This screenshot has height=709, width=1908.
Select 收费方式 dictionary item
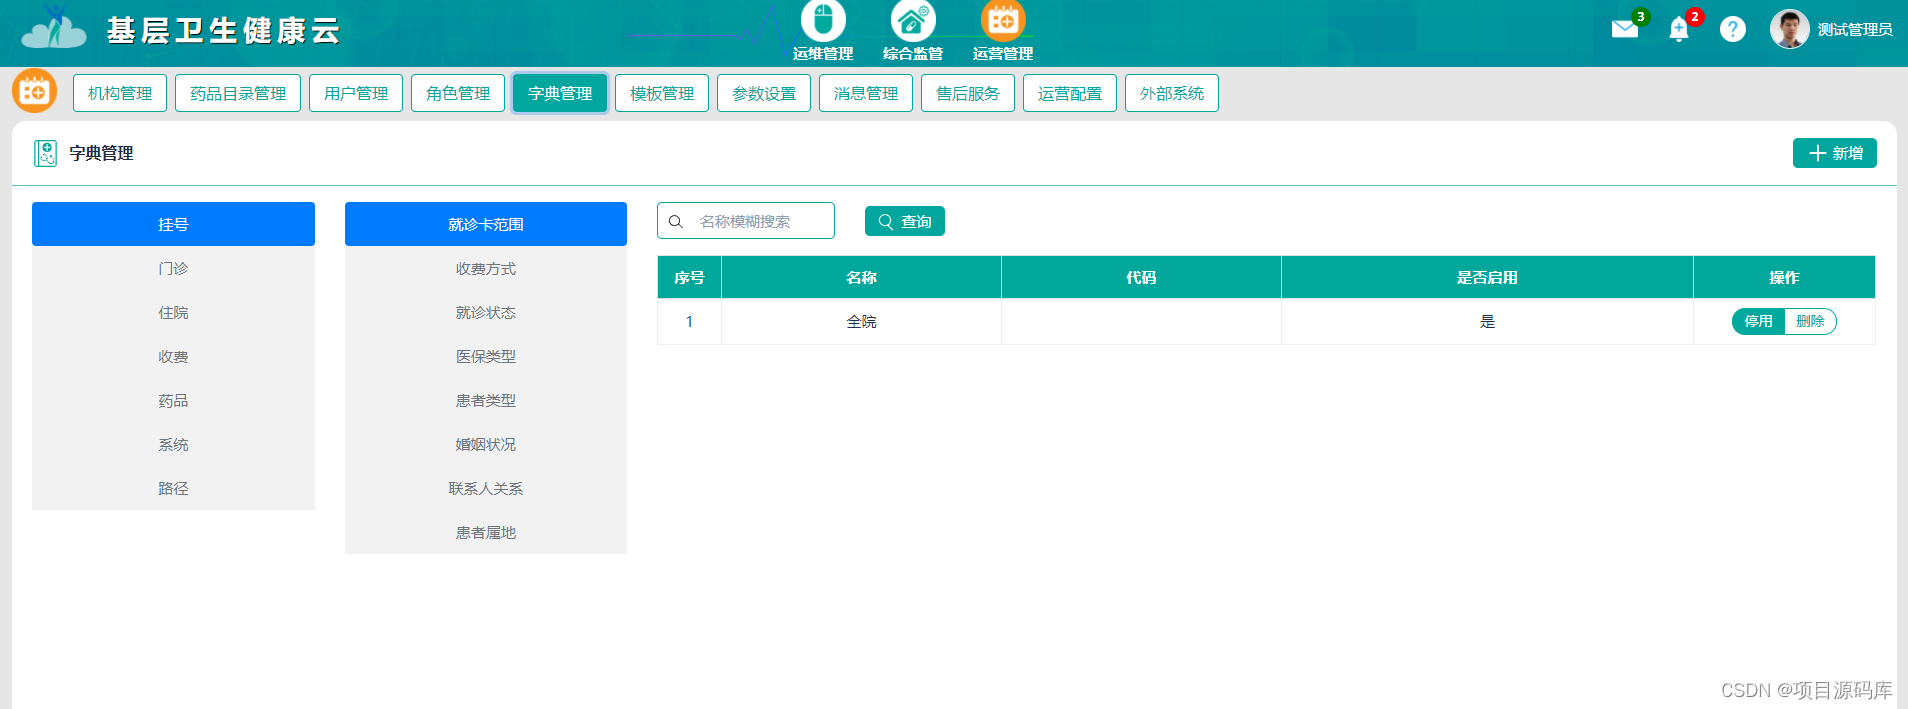tap(486, 268)
